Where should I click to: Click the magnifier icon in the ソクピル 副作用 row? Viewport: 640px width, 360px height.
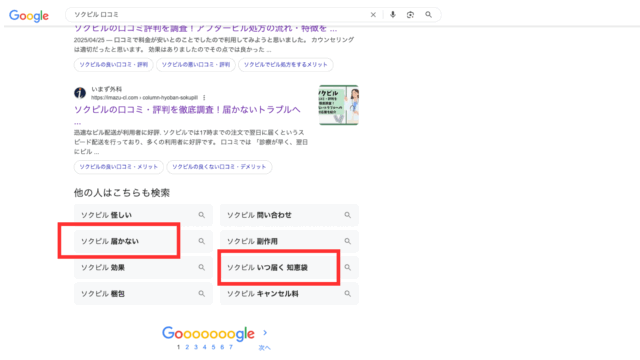(347, 241)
